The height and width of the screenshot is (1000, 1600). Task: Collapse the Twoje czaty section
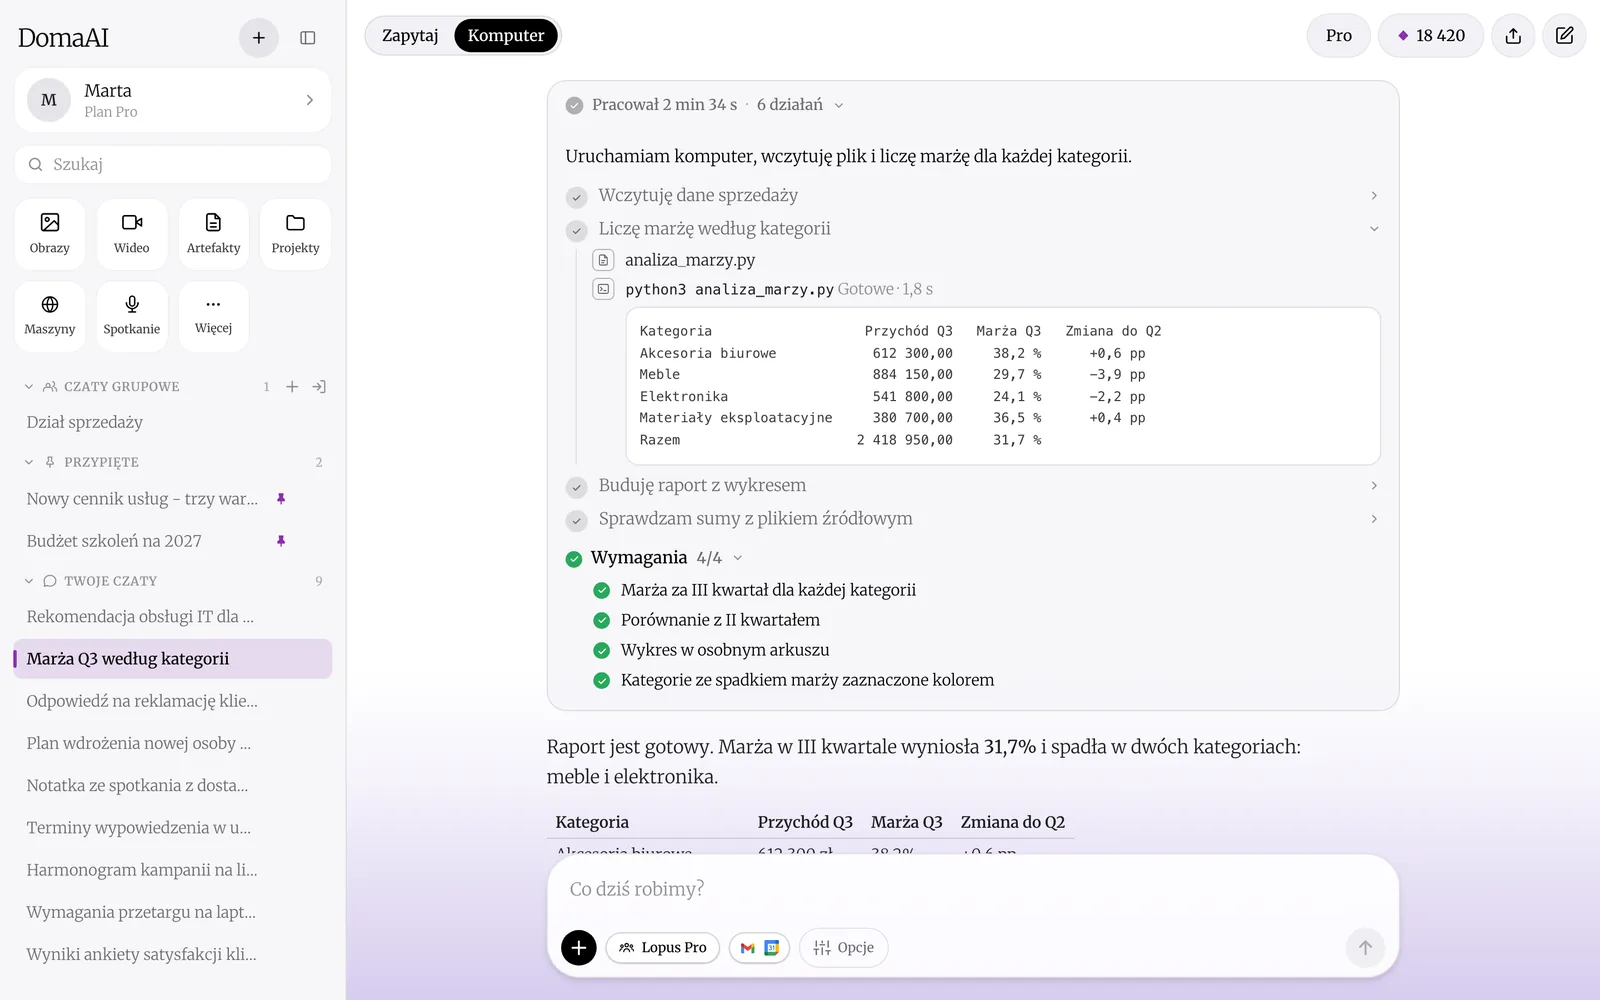pyautogui.click(x=29, y=581)
